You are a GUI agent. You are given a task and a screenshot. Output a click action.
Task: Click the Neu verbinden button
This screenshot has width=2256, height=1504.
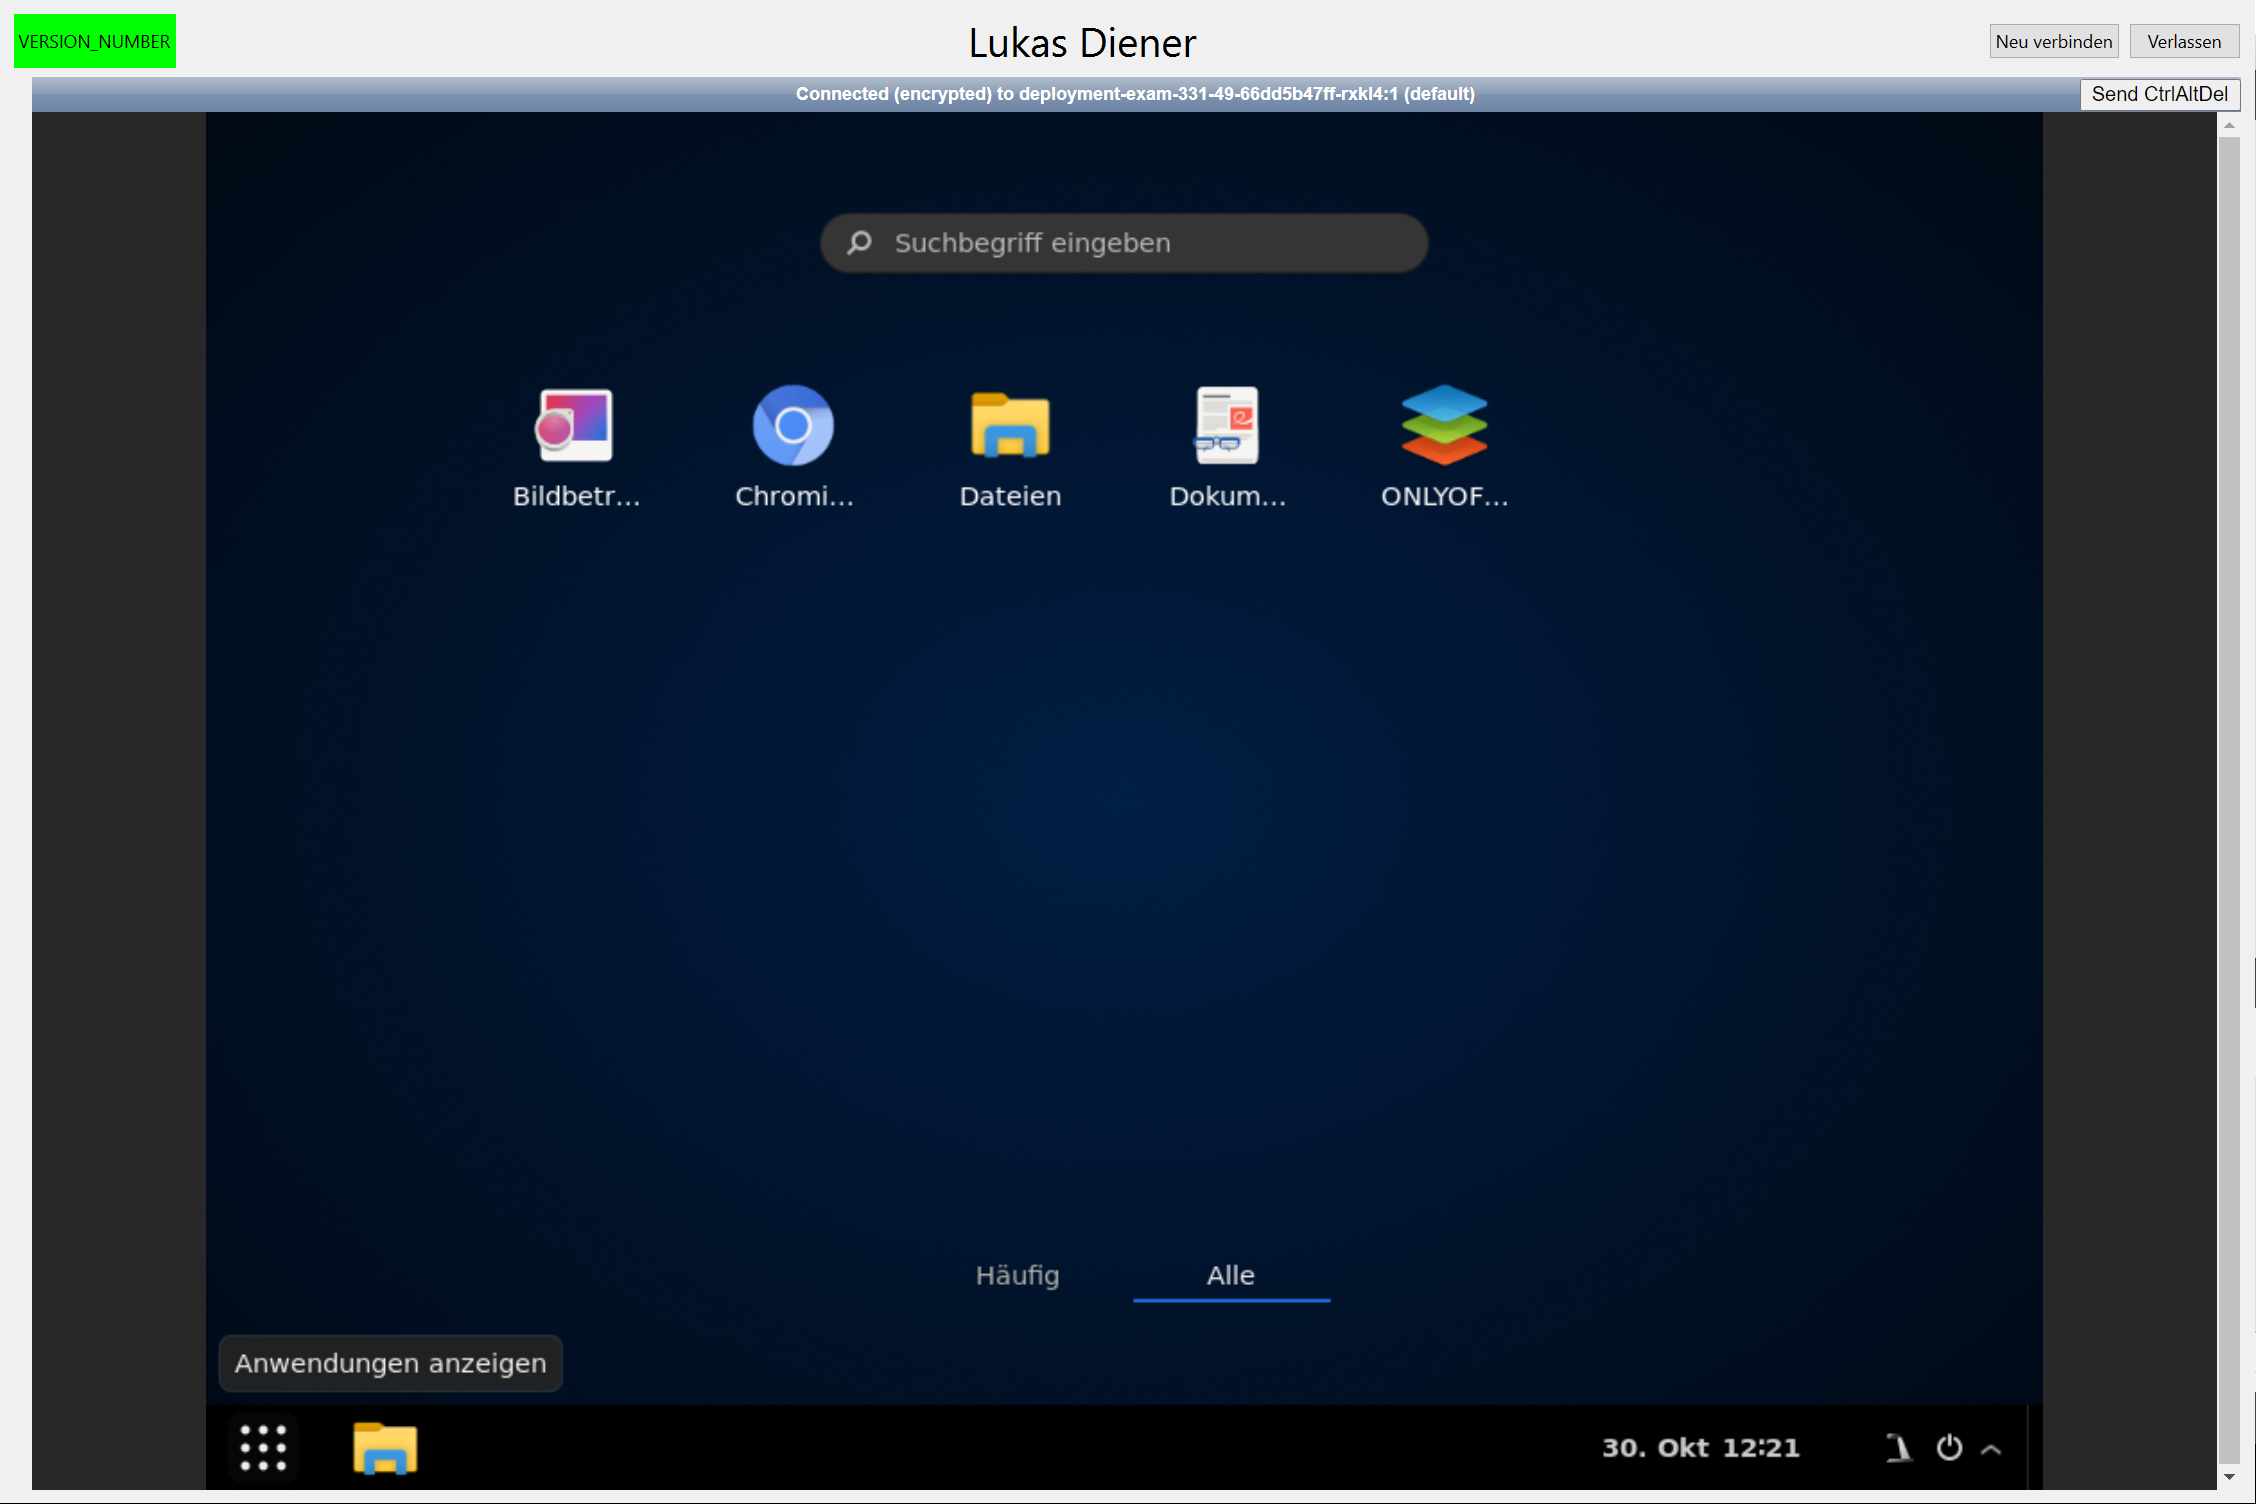tap(2054, 41)
